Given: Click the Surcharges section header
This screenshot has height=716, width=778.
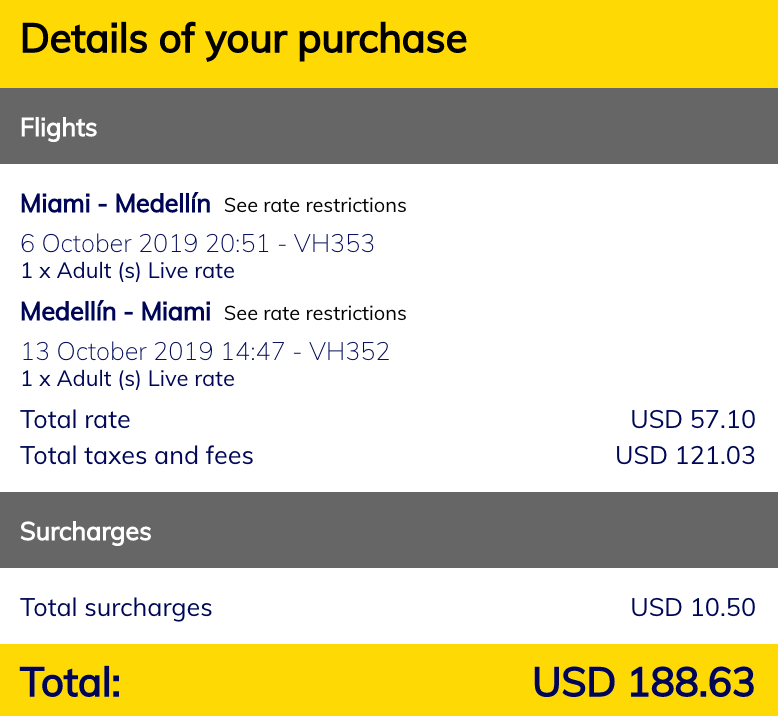Looking at the screenshot, I should click(x=389, y=530).
